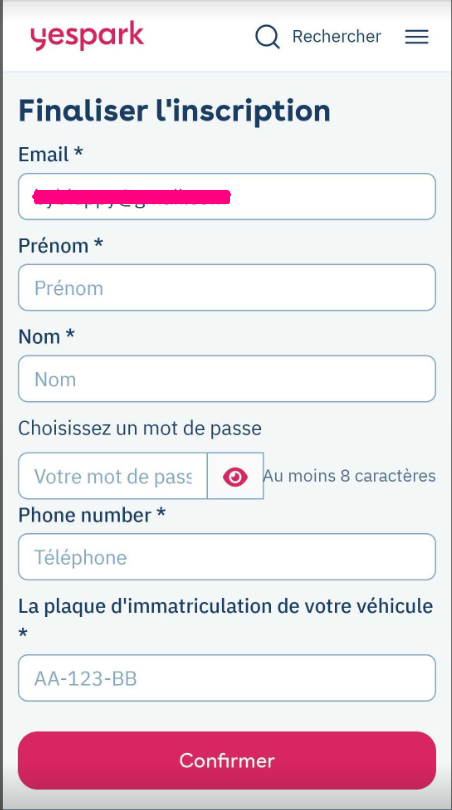Click the Votre mot de passe field
Screen dimensions: 452x810
pyautogui.click(x=113, y=476)
